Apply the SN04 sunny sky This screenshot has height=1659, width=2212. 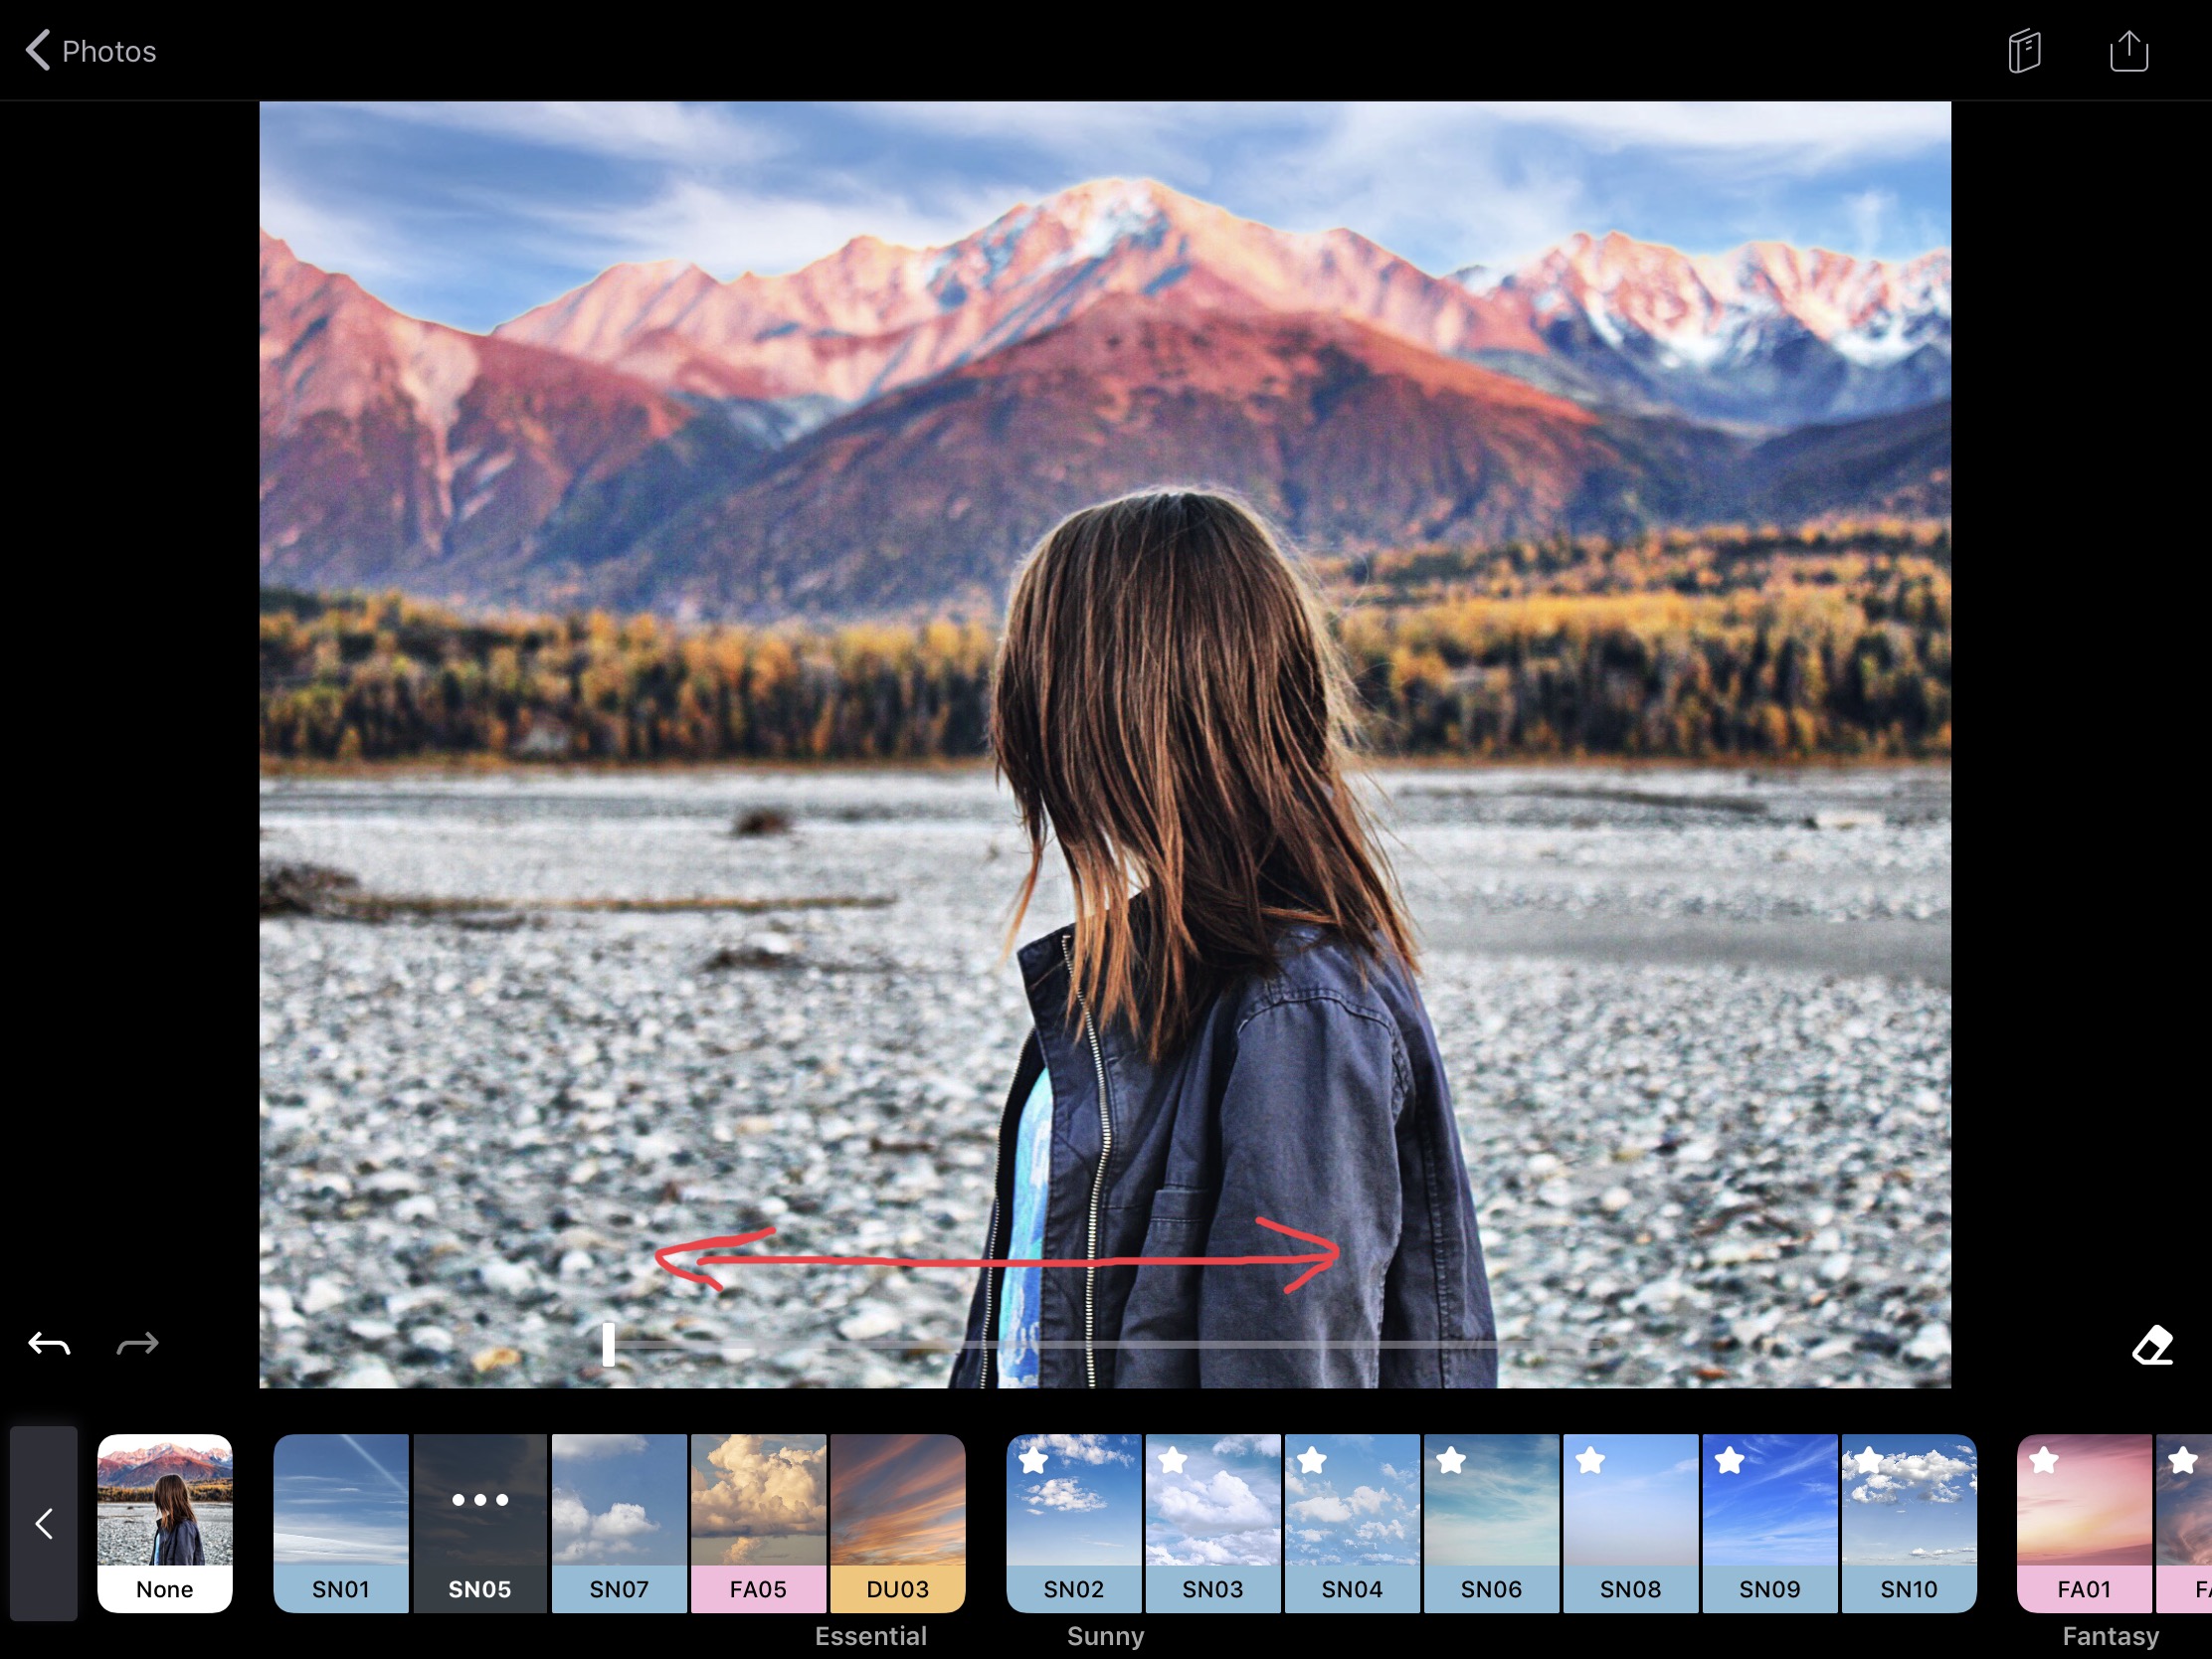point(1352,1522)
